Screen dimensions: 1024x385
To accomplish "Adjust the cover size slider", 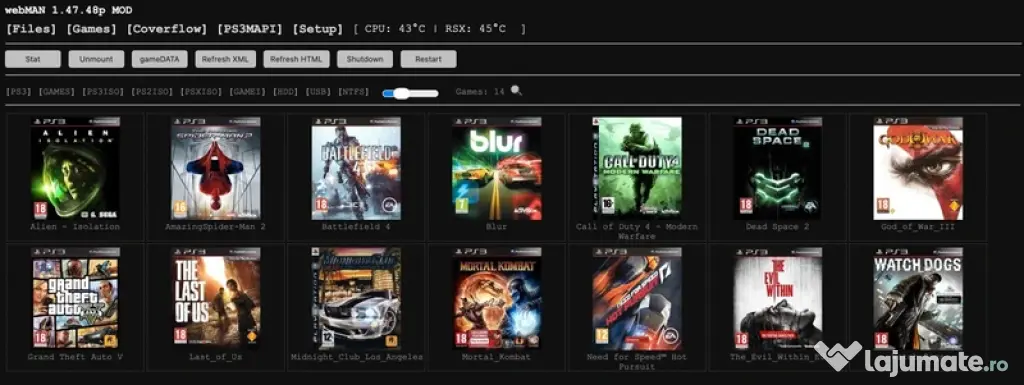I will [410, 93].
